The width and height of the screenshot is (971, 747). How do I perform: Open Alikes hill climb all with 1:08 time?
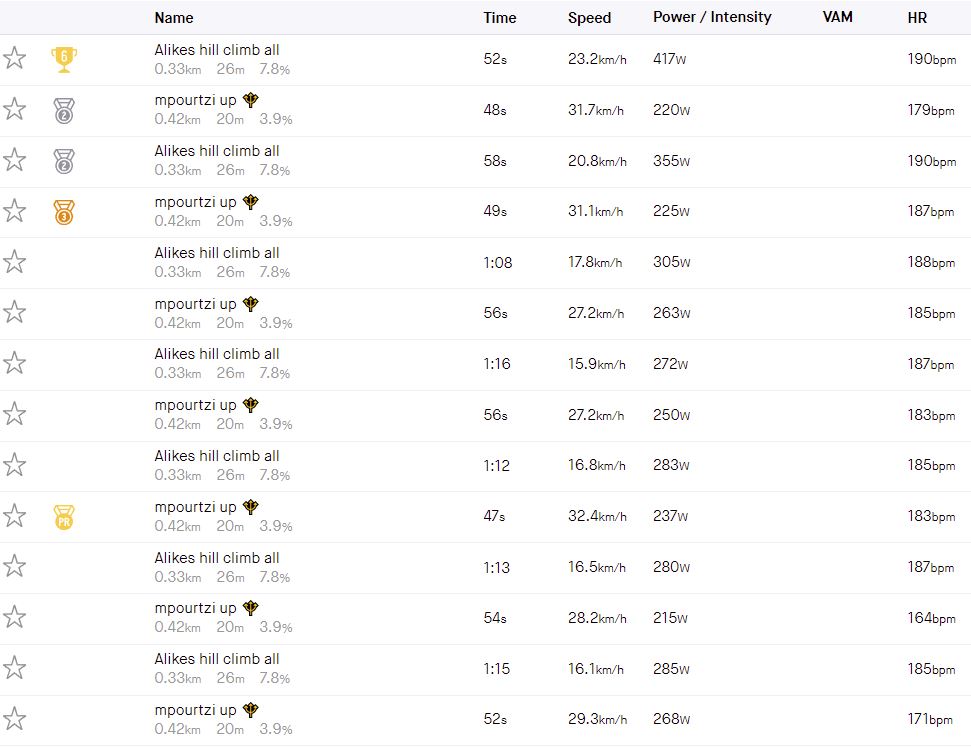pos(217,253)
